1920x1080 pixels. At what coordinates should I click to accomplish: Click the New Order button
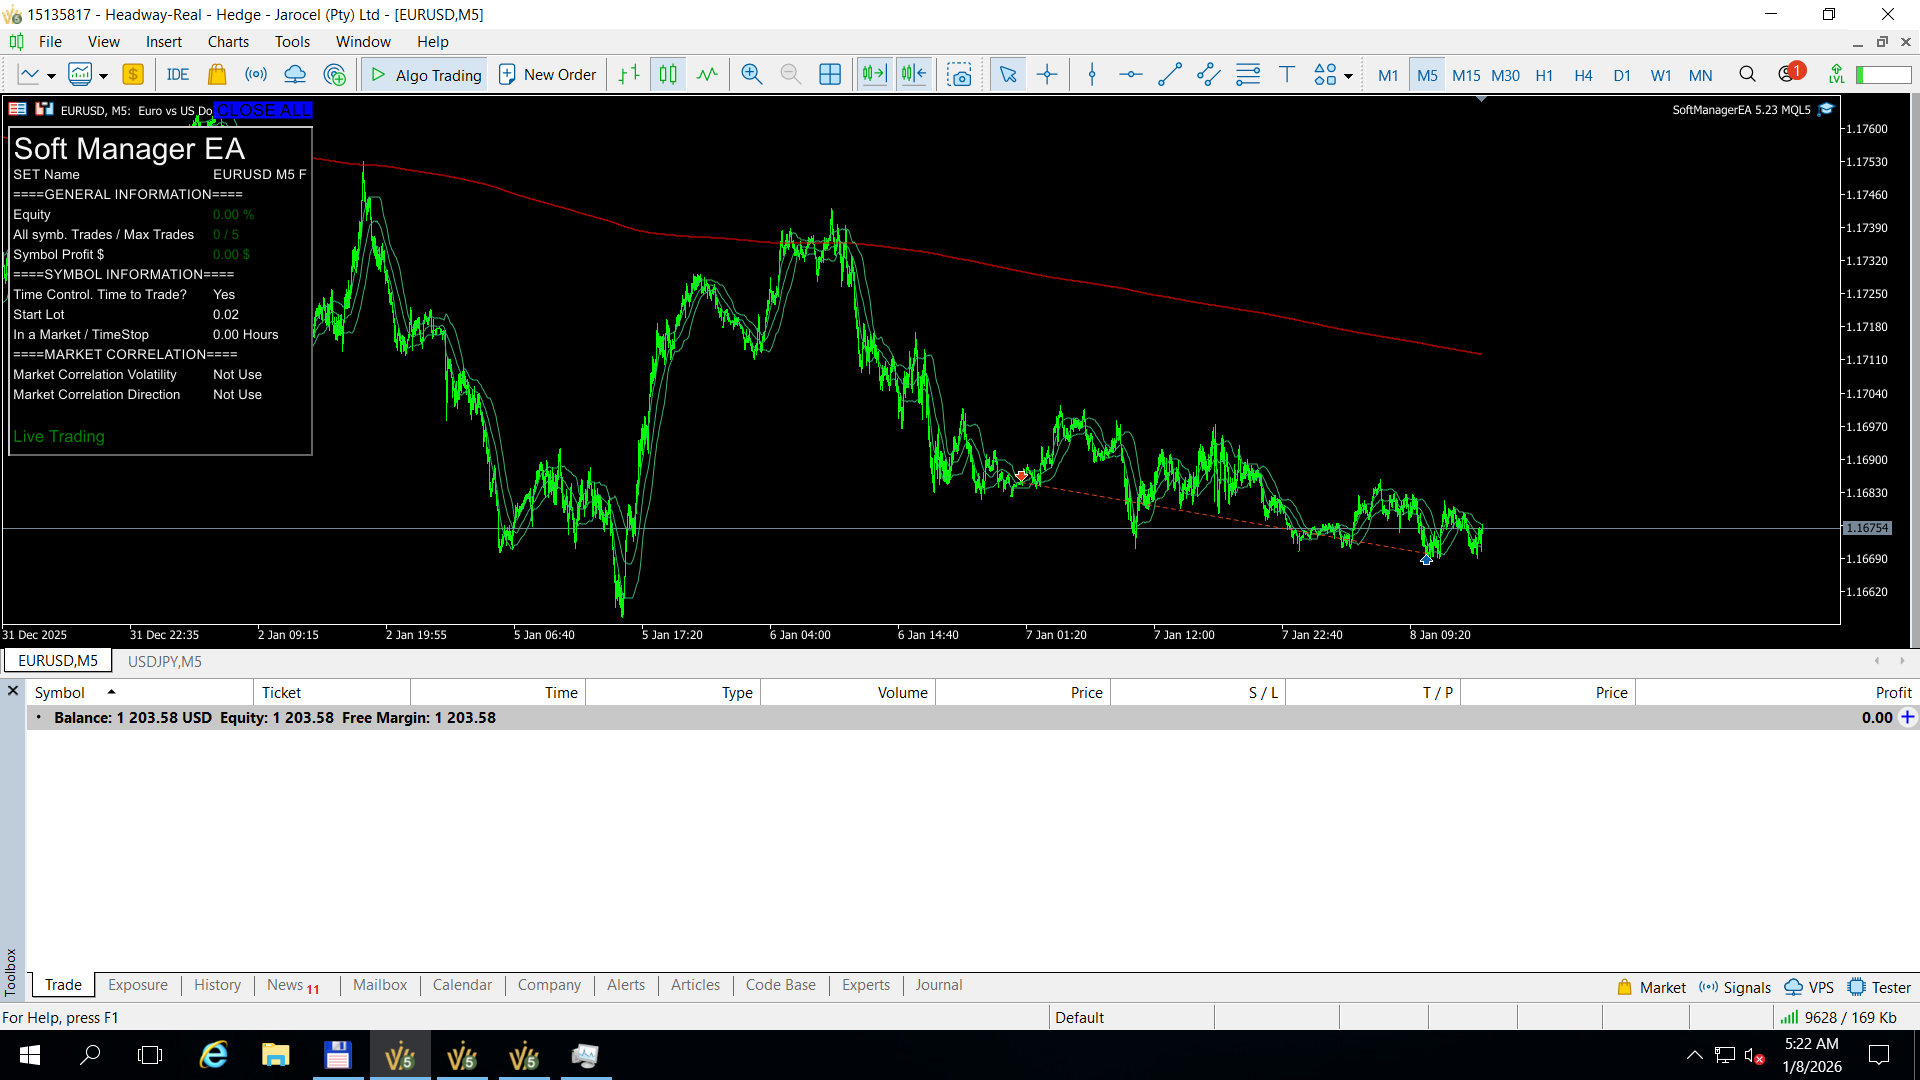(547, 74)
